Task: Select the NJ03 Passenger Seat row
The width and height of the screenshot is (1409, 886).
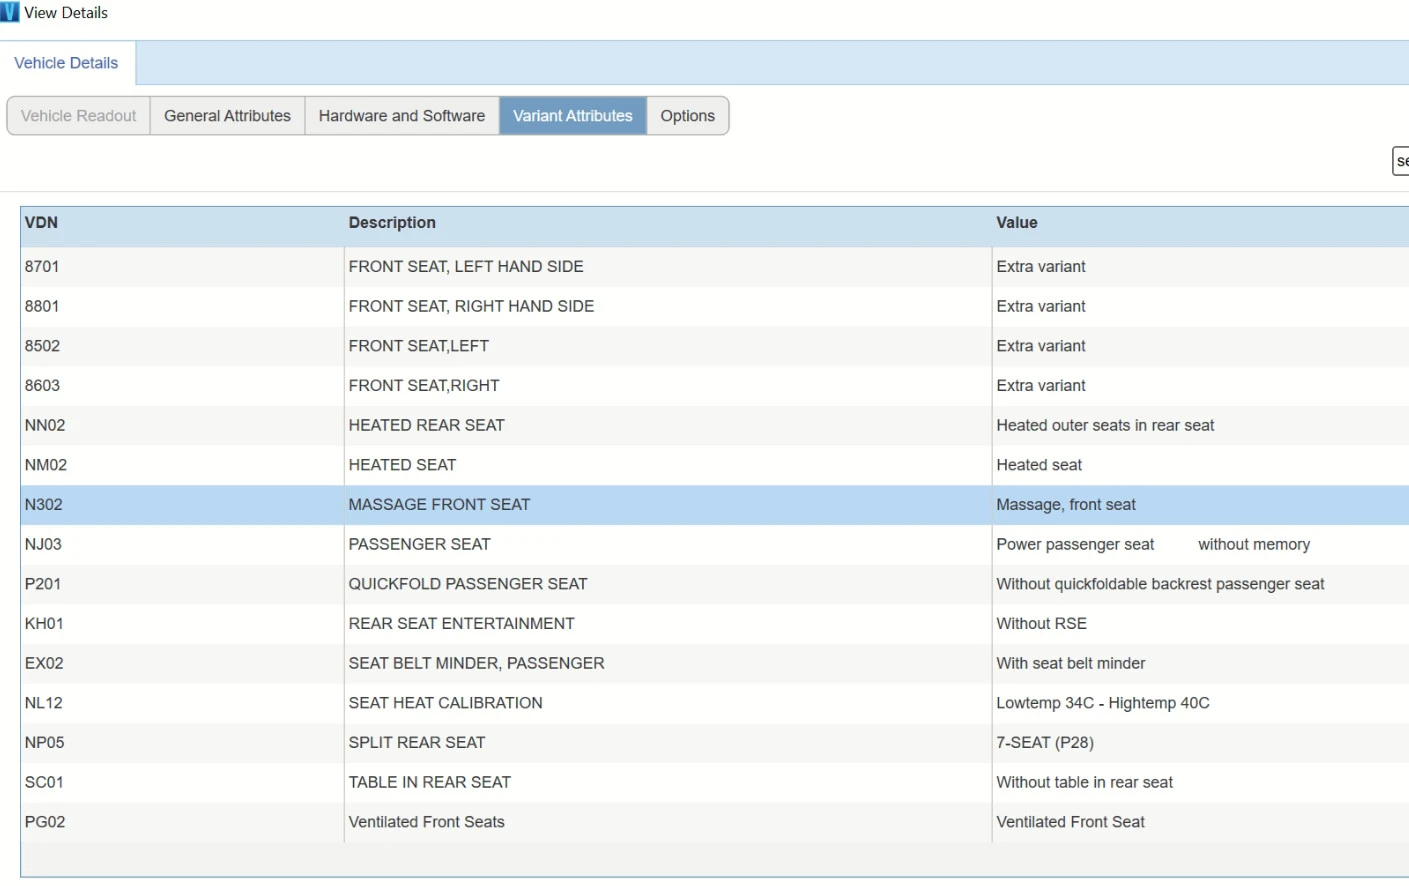Action: click(x=419, y=544)
